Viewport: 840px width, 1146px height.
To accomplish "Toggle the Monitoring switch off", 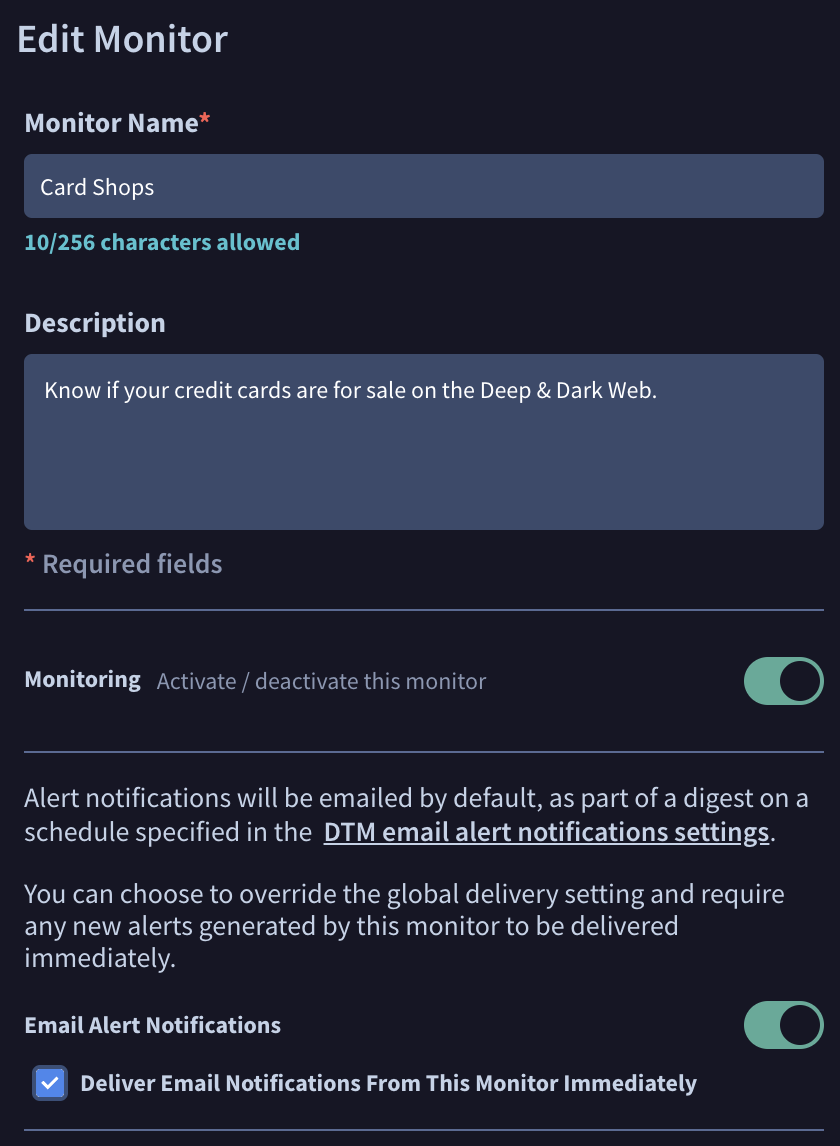I will pos(783,681).
